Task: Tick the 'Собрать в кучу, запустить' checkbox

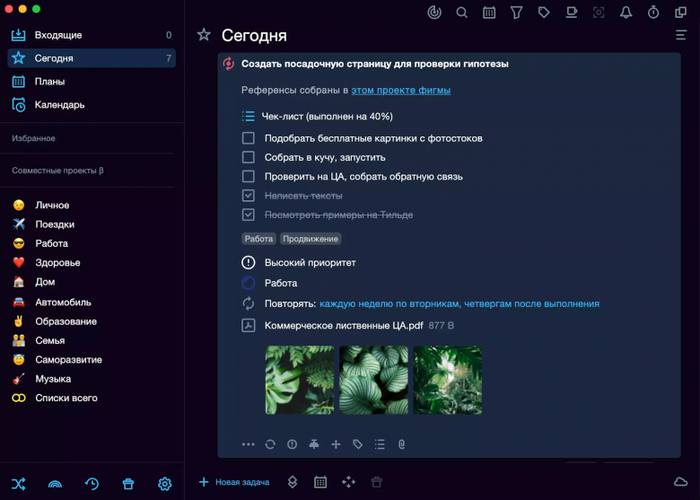Action: [x=248, y=157]
